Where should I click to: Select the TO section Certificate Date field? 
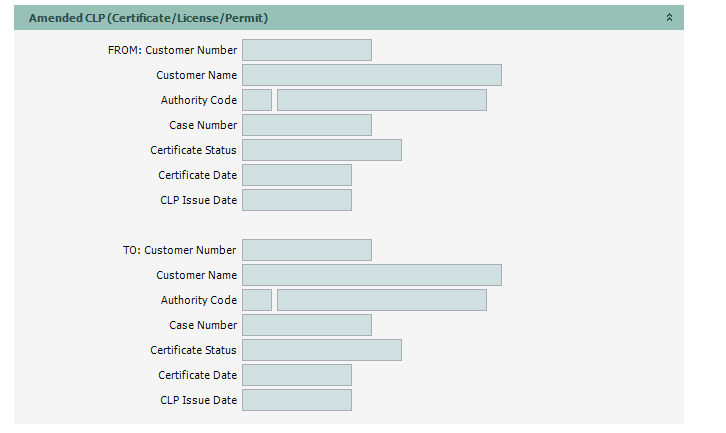pos(297,375)
